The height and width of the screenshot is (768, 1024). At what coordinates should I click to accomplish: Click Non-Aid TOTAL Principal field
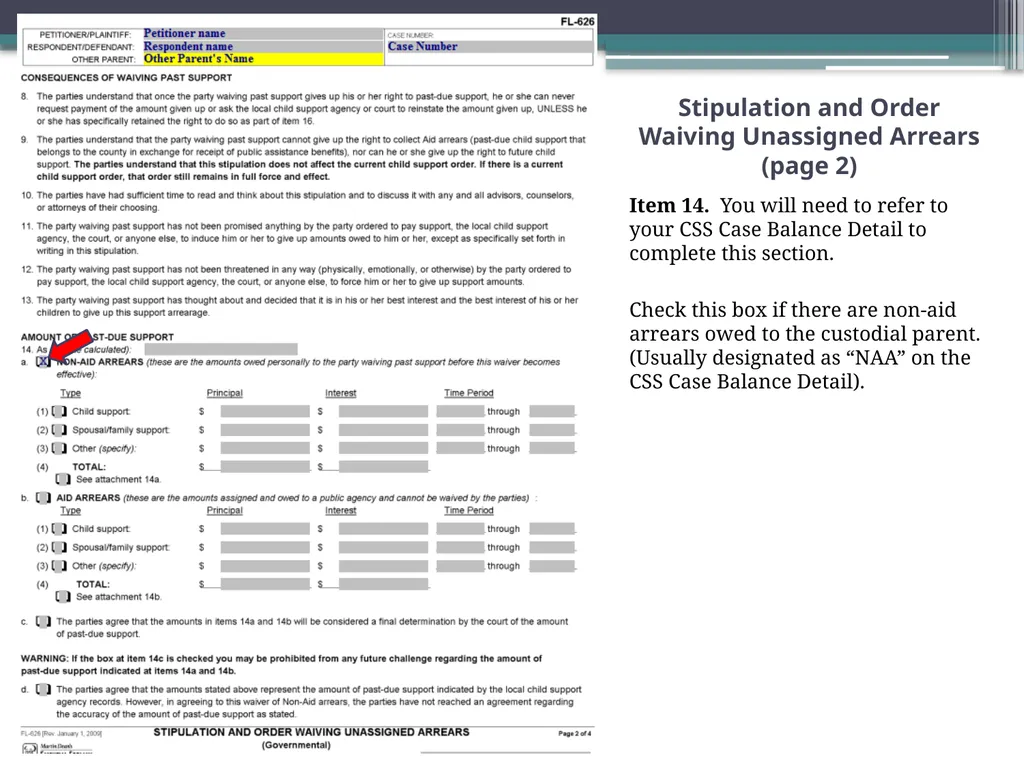(x=265, y=466)
